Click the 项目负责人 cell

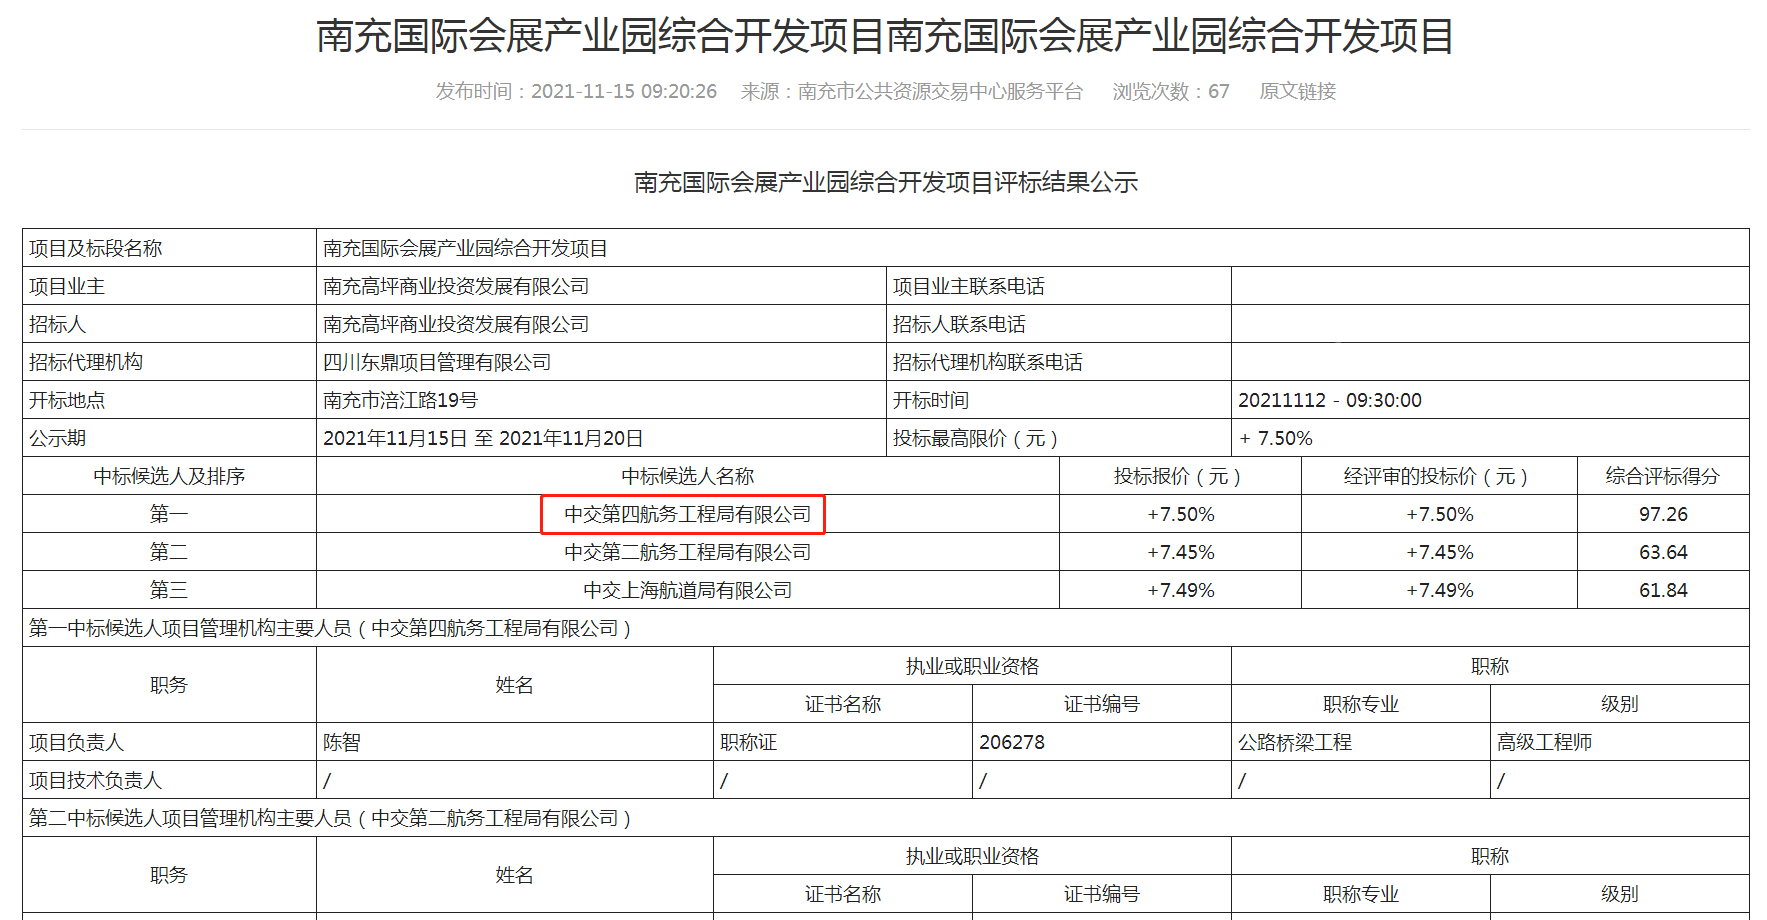[x=169, y=742]
